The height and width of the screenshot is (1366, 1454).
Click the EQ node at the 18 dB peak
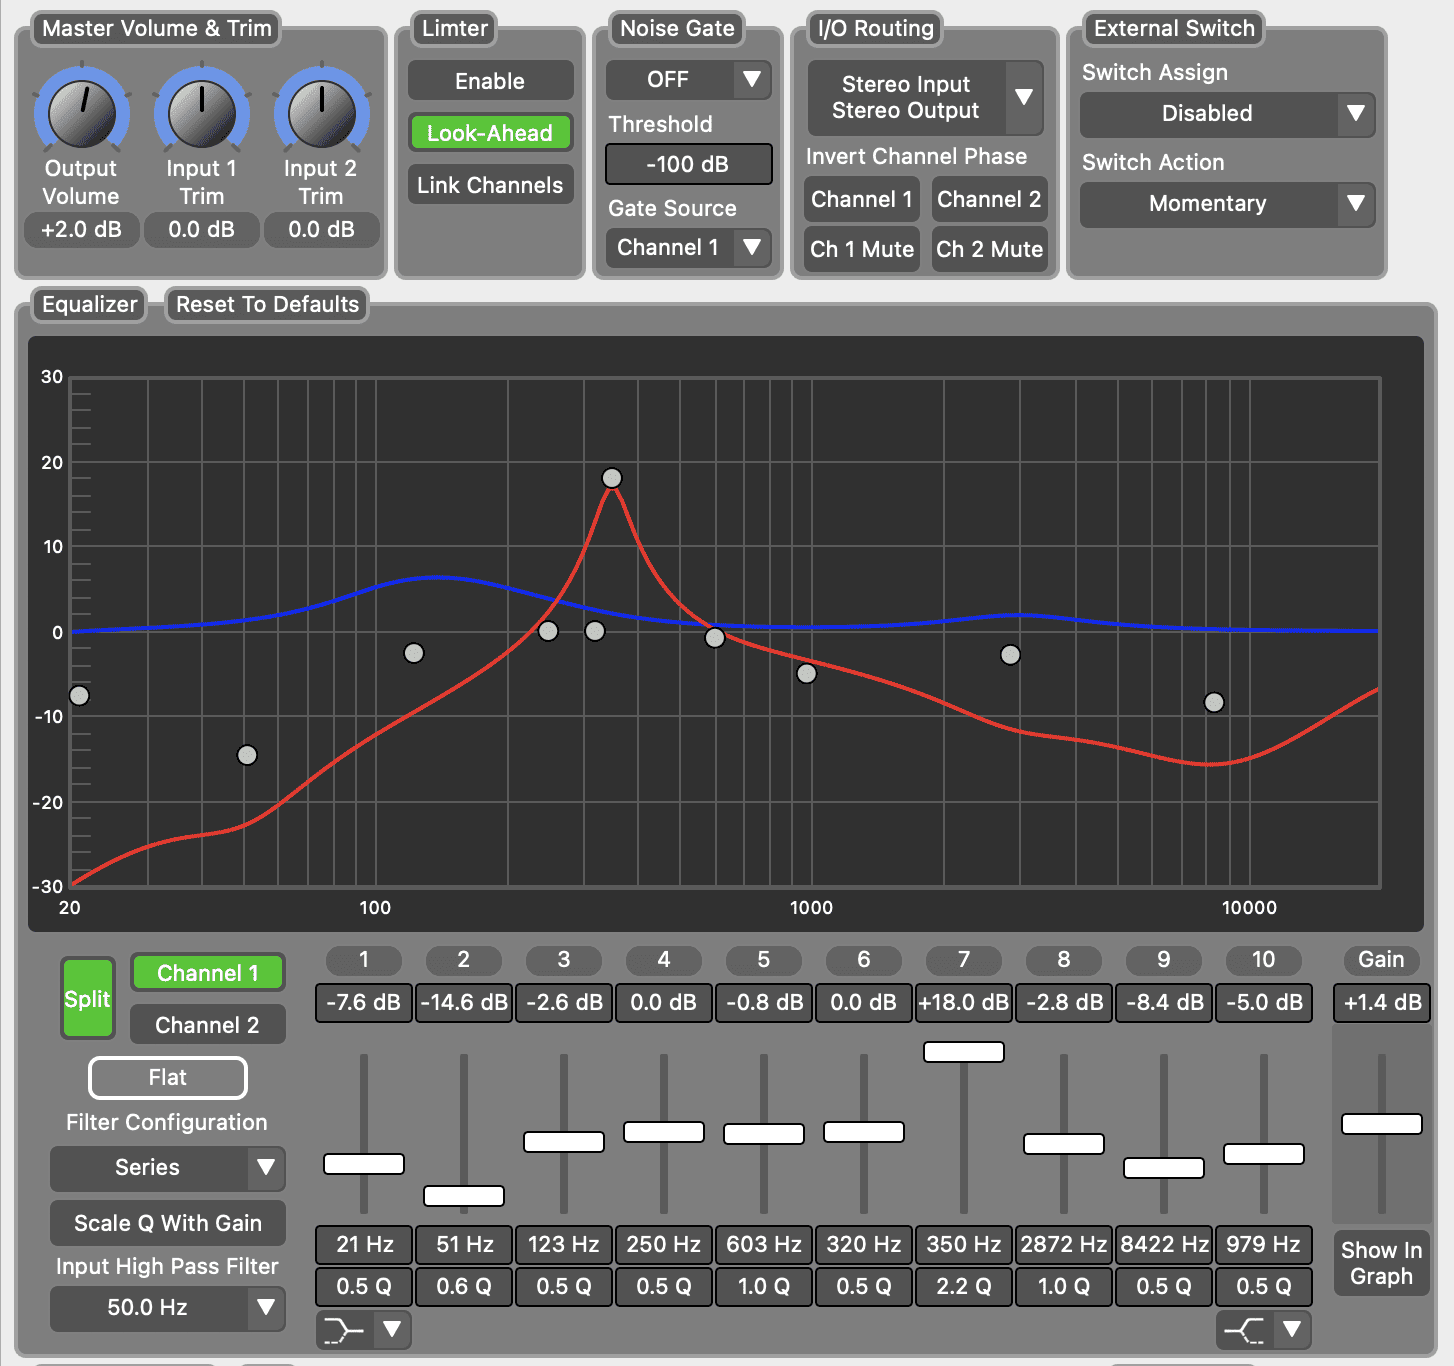pyautogui.click(x=612, y=478)
